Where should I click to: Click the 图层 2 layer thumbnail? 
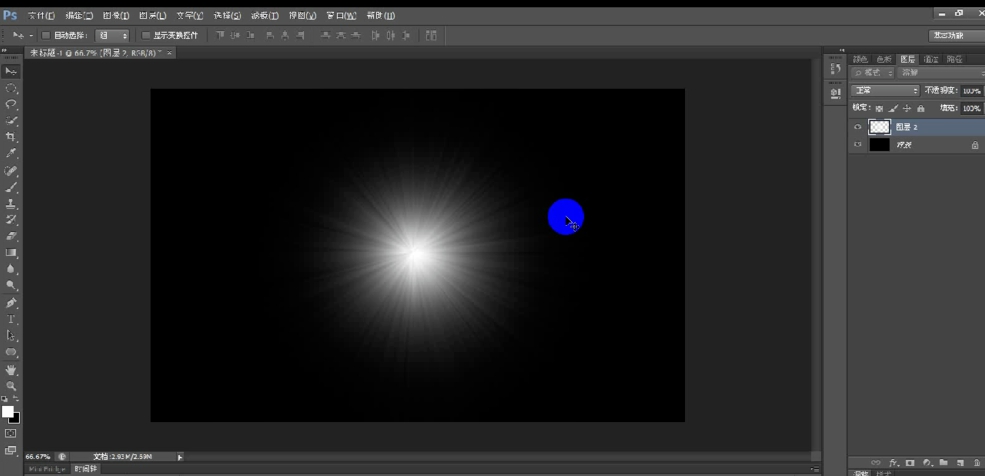pos(879,127)
